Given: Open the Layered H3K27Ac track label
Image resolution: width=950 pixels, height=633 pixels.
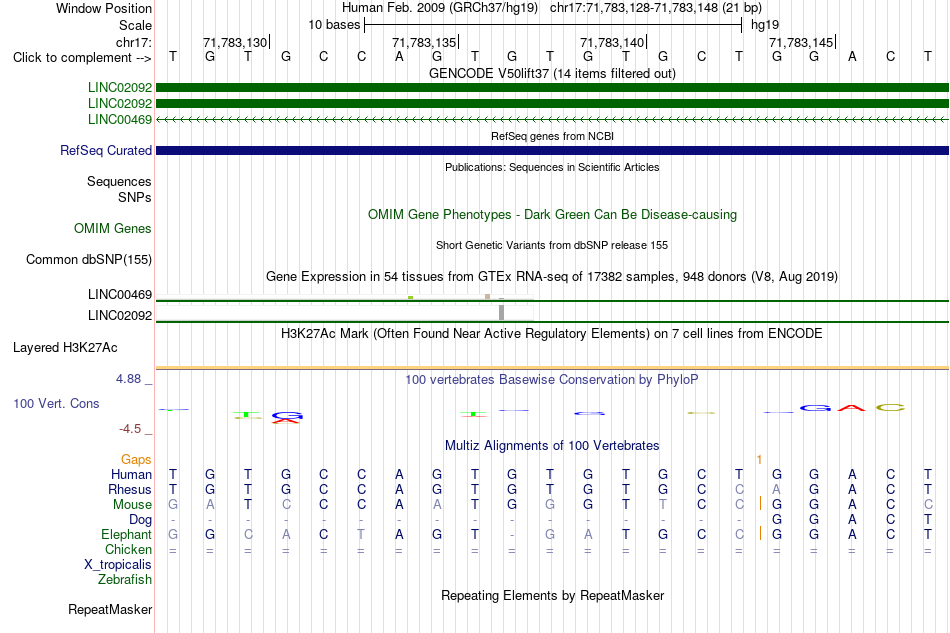Looking at the screenshot, I should 65,348.
